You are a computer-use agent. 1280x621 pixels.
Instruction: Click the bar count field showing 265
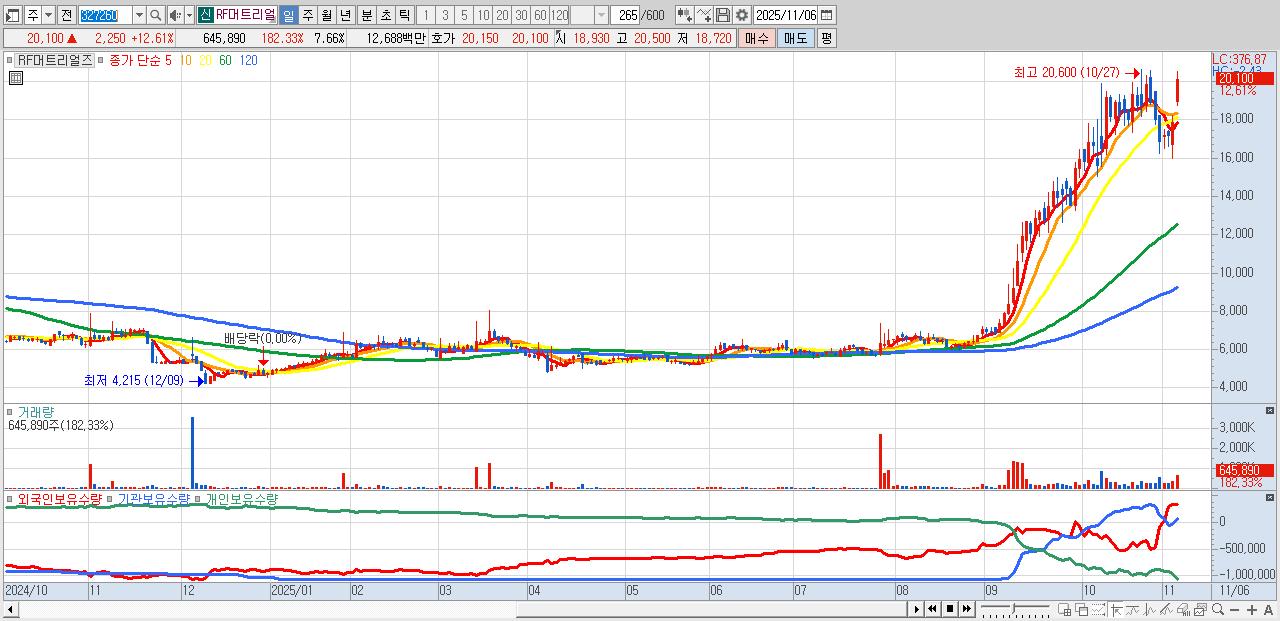[625, 15]
